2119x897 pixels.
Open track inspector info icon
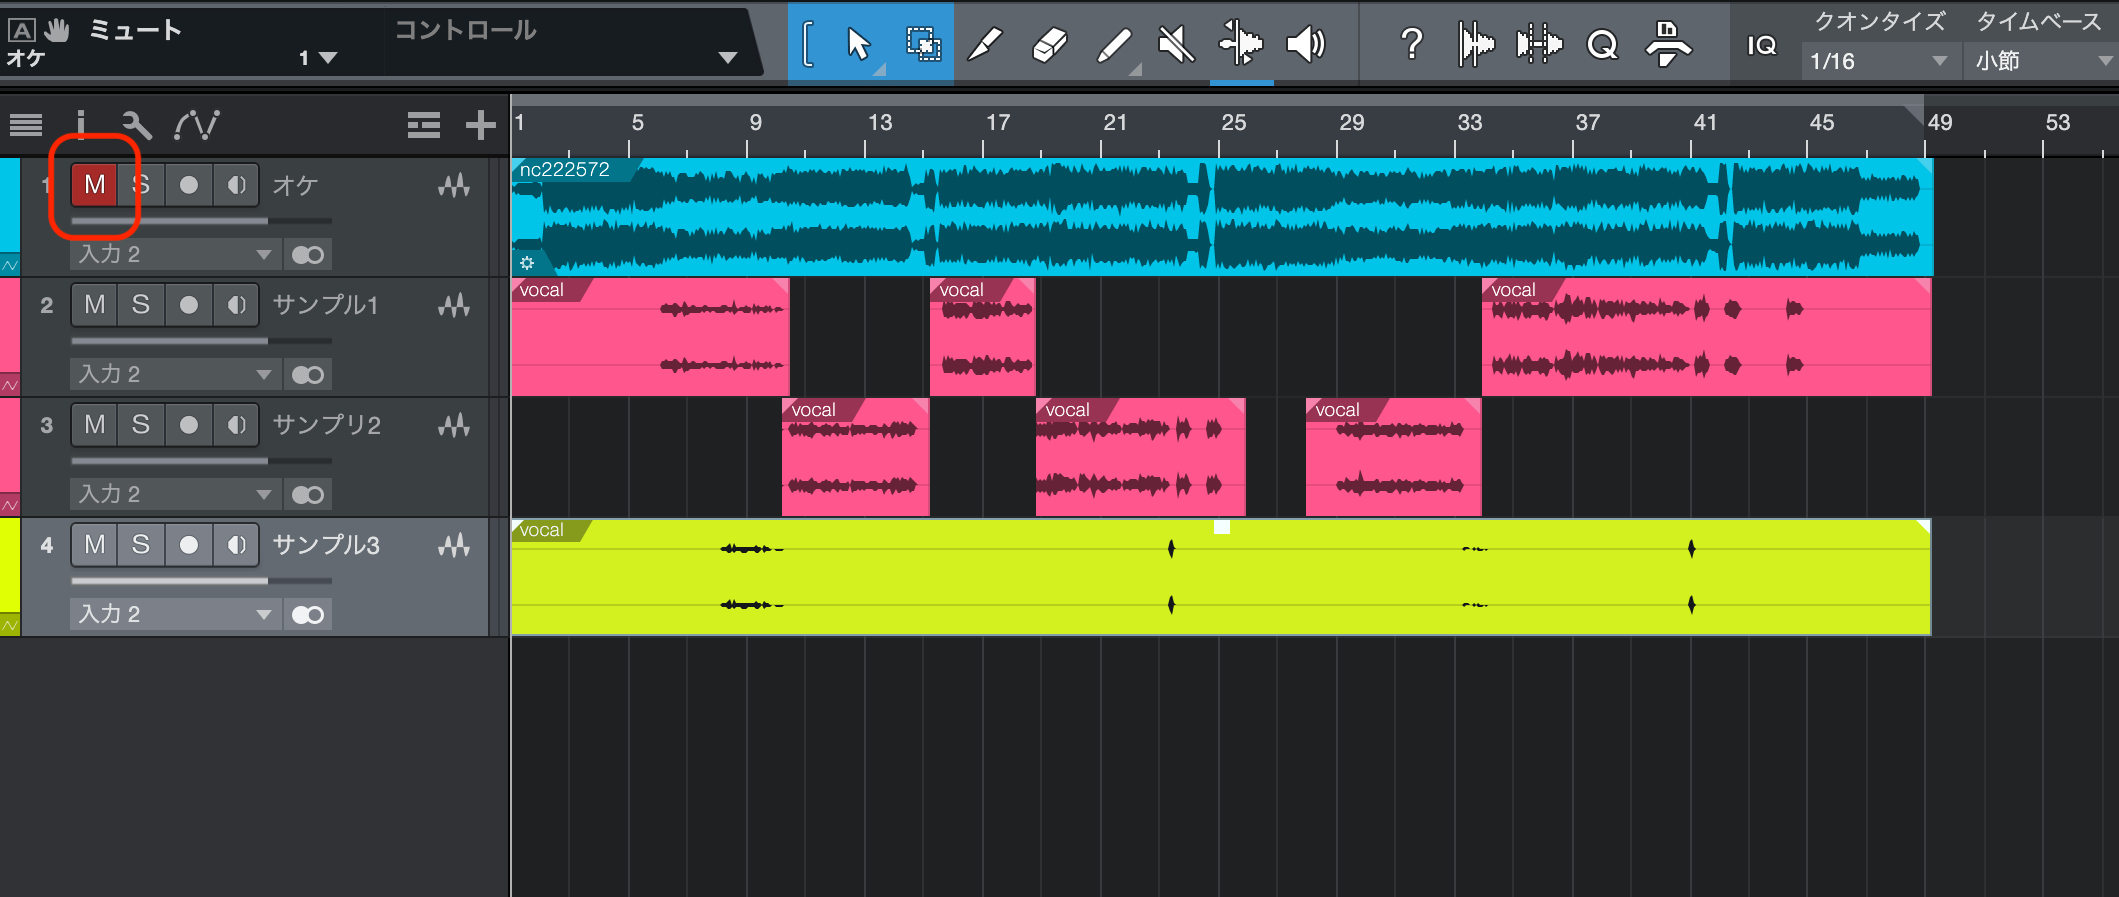click(81, 125)
